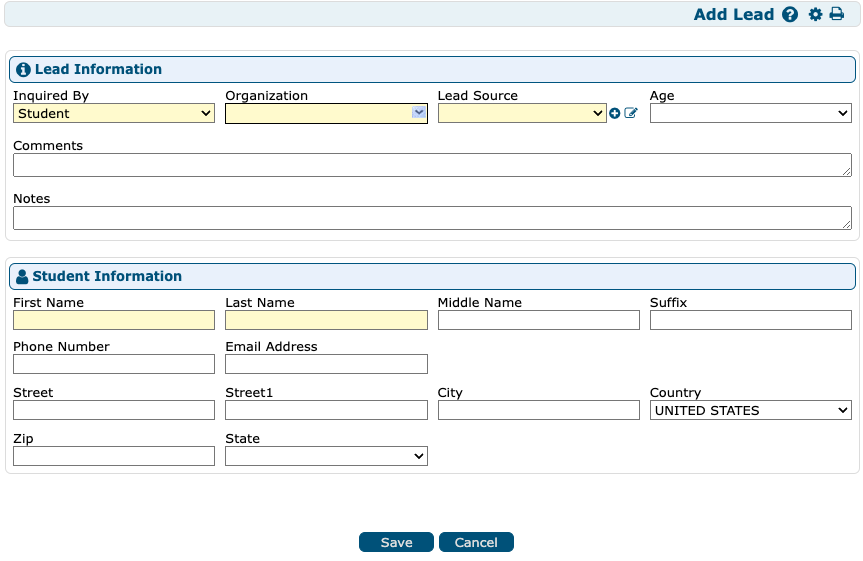Click the Zip code field
This screenshot has width=863, height=561.
[114, 456]
